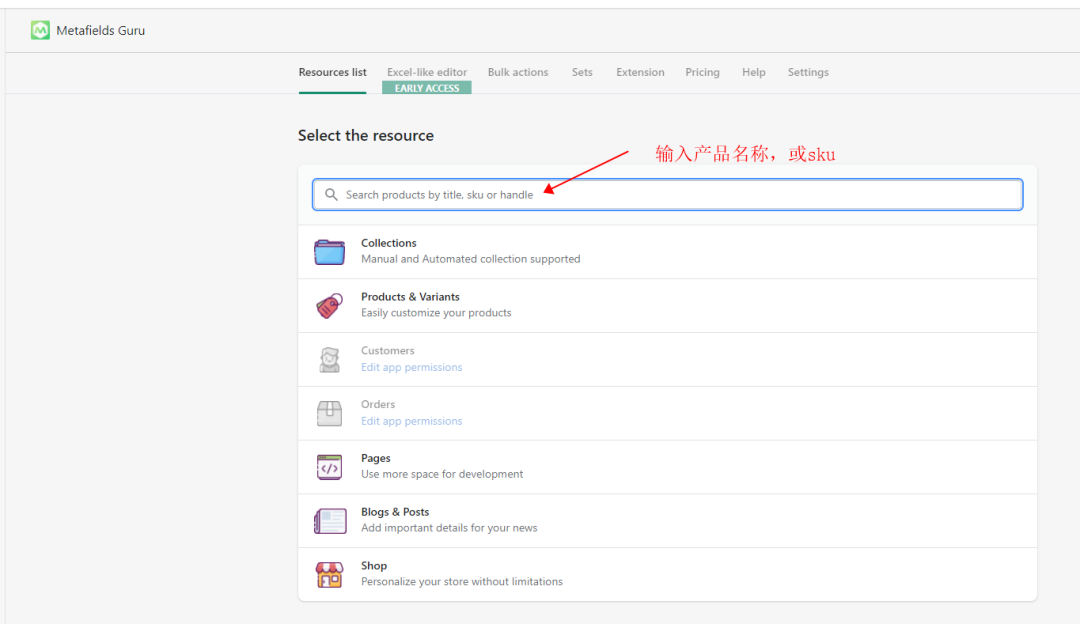The height and width of the screenshot is (624, 1080).
Task: Click the EARLY ACCESS badge
Action: pos(427,88)
